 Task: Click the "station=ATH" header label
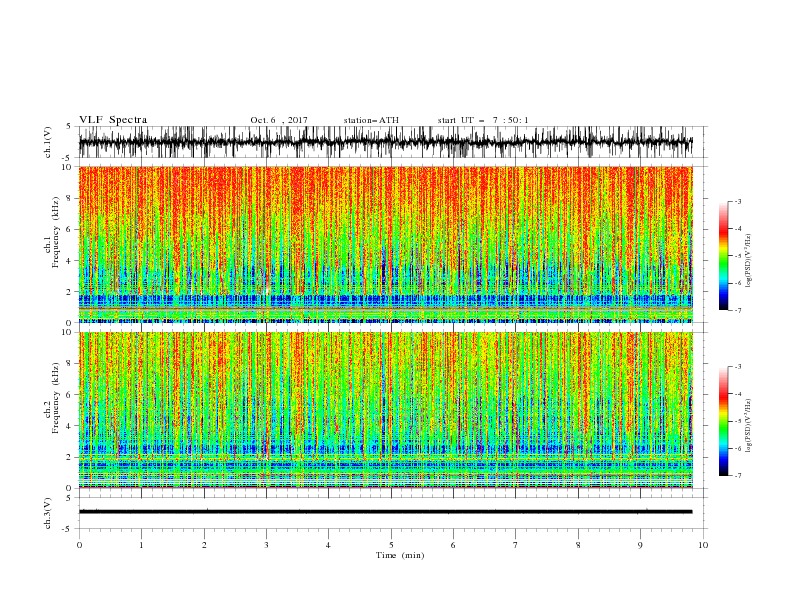coord(371,120)
